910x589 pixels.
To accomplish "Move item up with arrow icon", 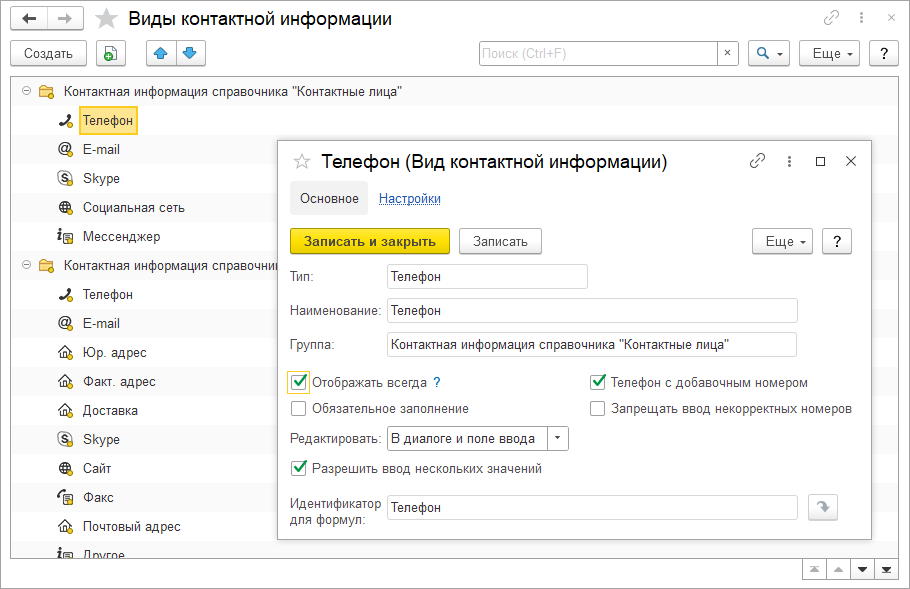I will 160,53.
